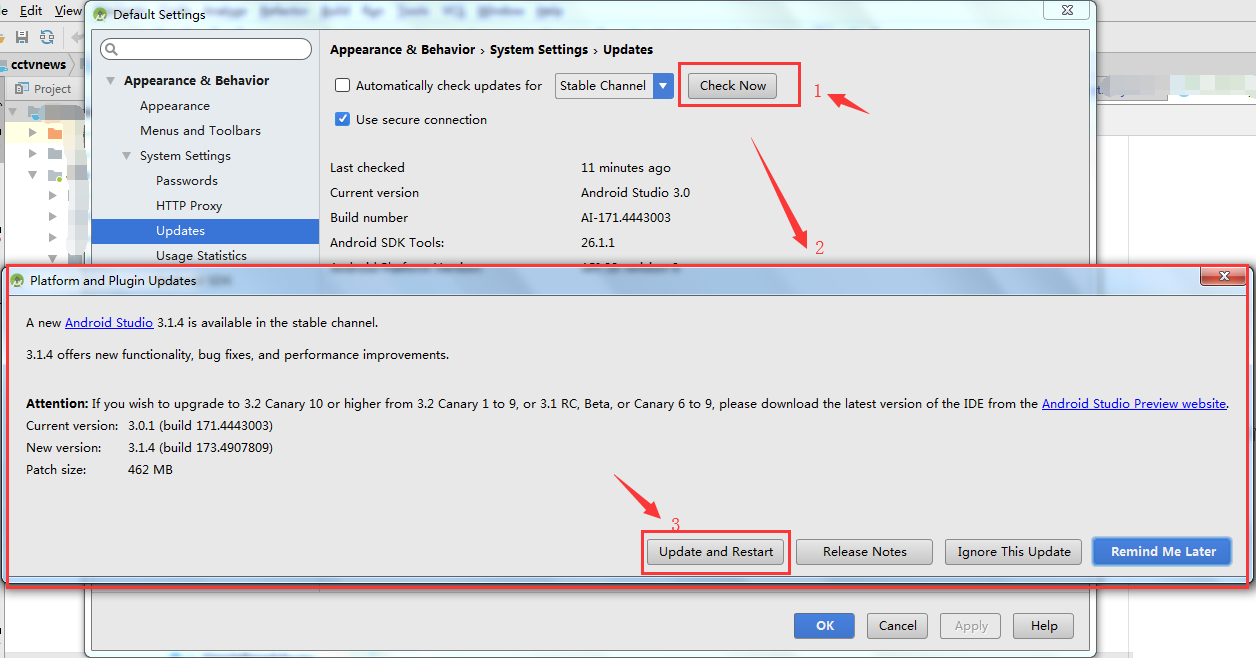Image resolution: width=1256 pixels, height=658 pixels.
Task: Select Appearance in settings tree
Action: 175,106
